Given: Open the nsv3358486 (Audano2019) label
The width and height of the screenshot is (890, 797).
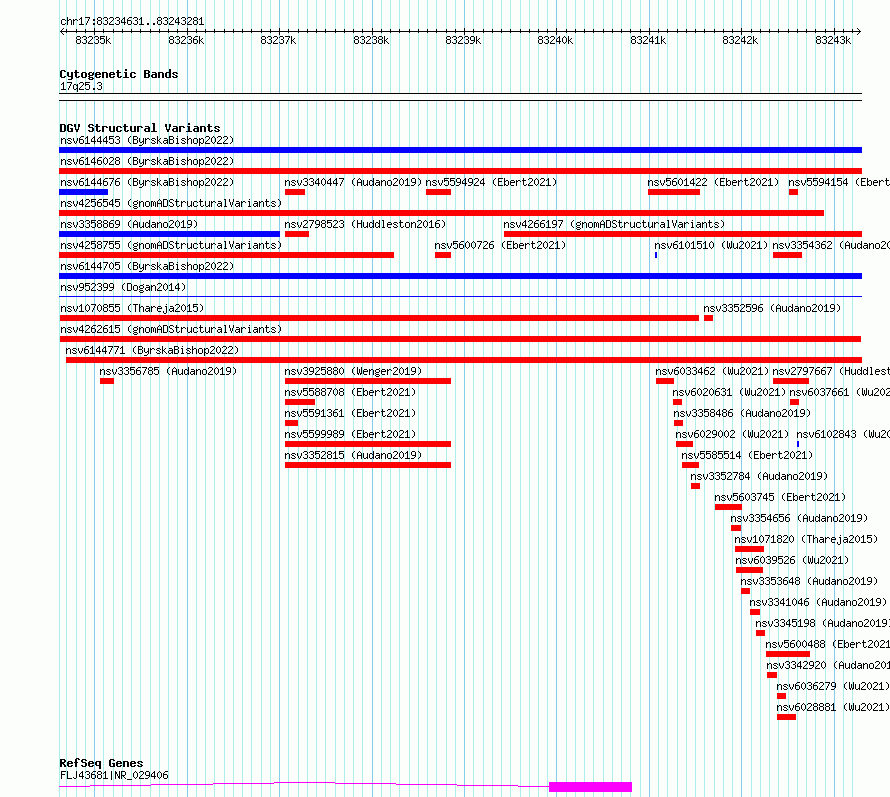Looking at the screenshot, I should point(742,413).
